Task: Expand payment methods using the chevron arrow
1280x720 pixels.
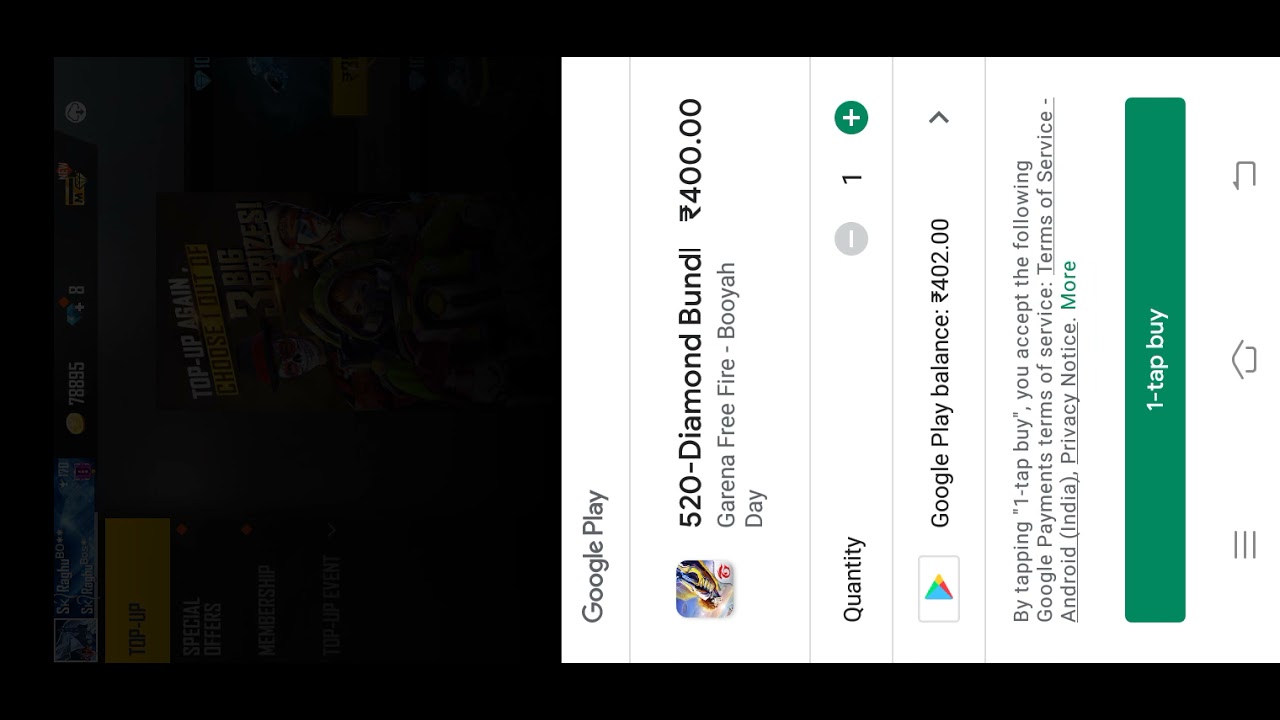Action: 938,118
